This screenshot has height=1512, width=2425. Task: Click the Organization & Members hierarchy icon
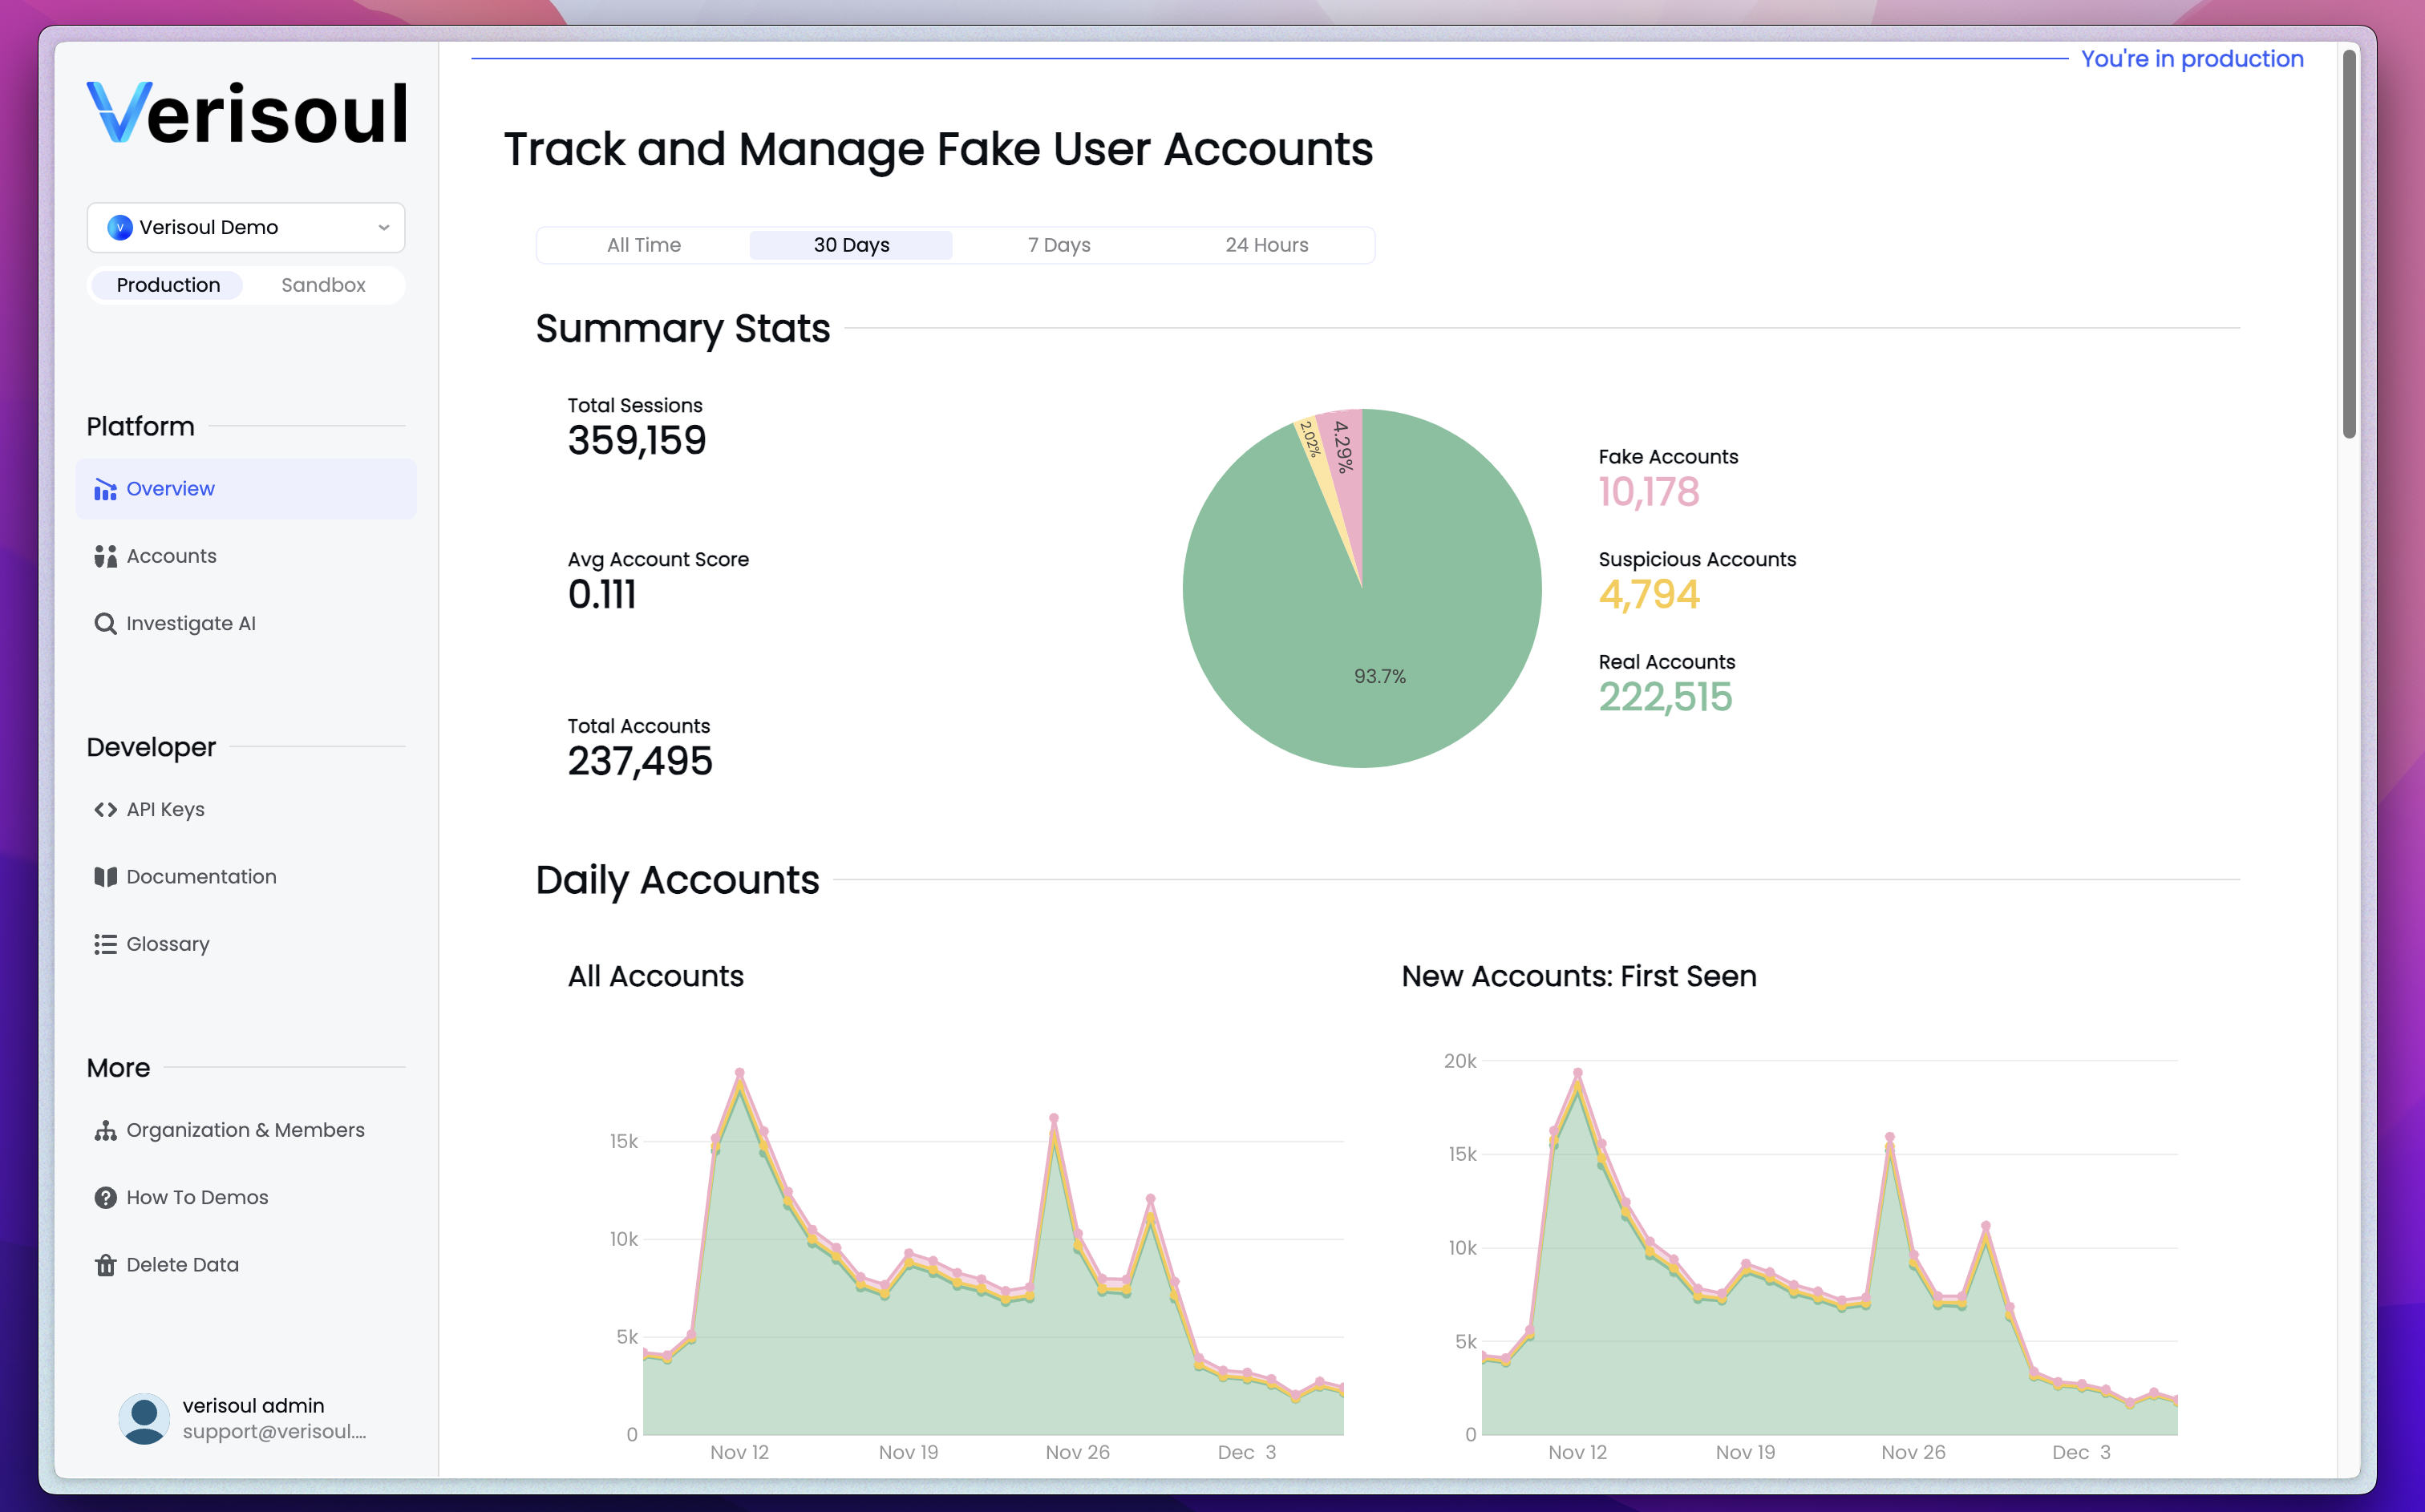(x=106, y=1130)
